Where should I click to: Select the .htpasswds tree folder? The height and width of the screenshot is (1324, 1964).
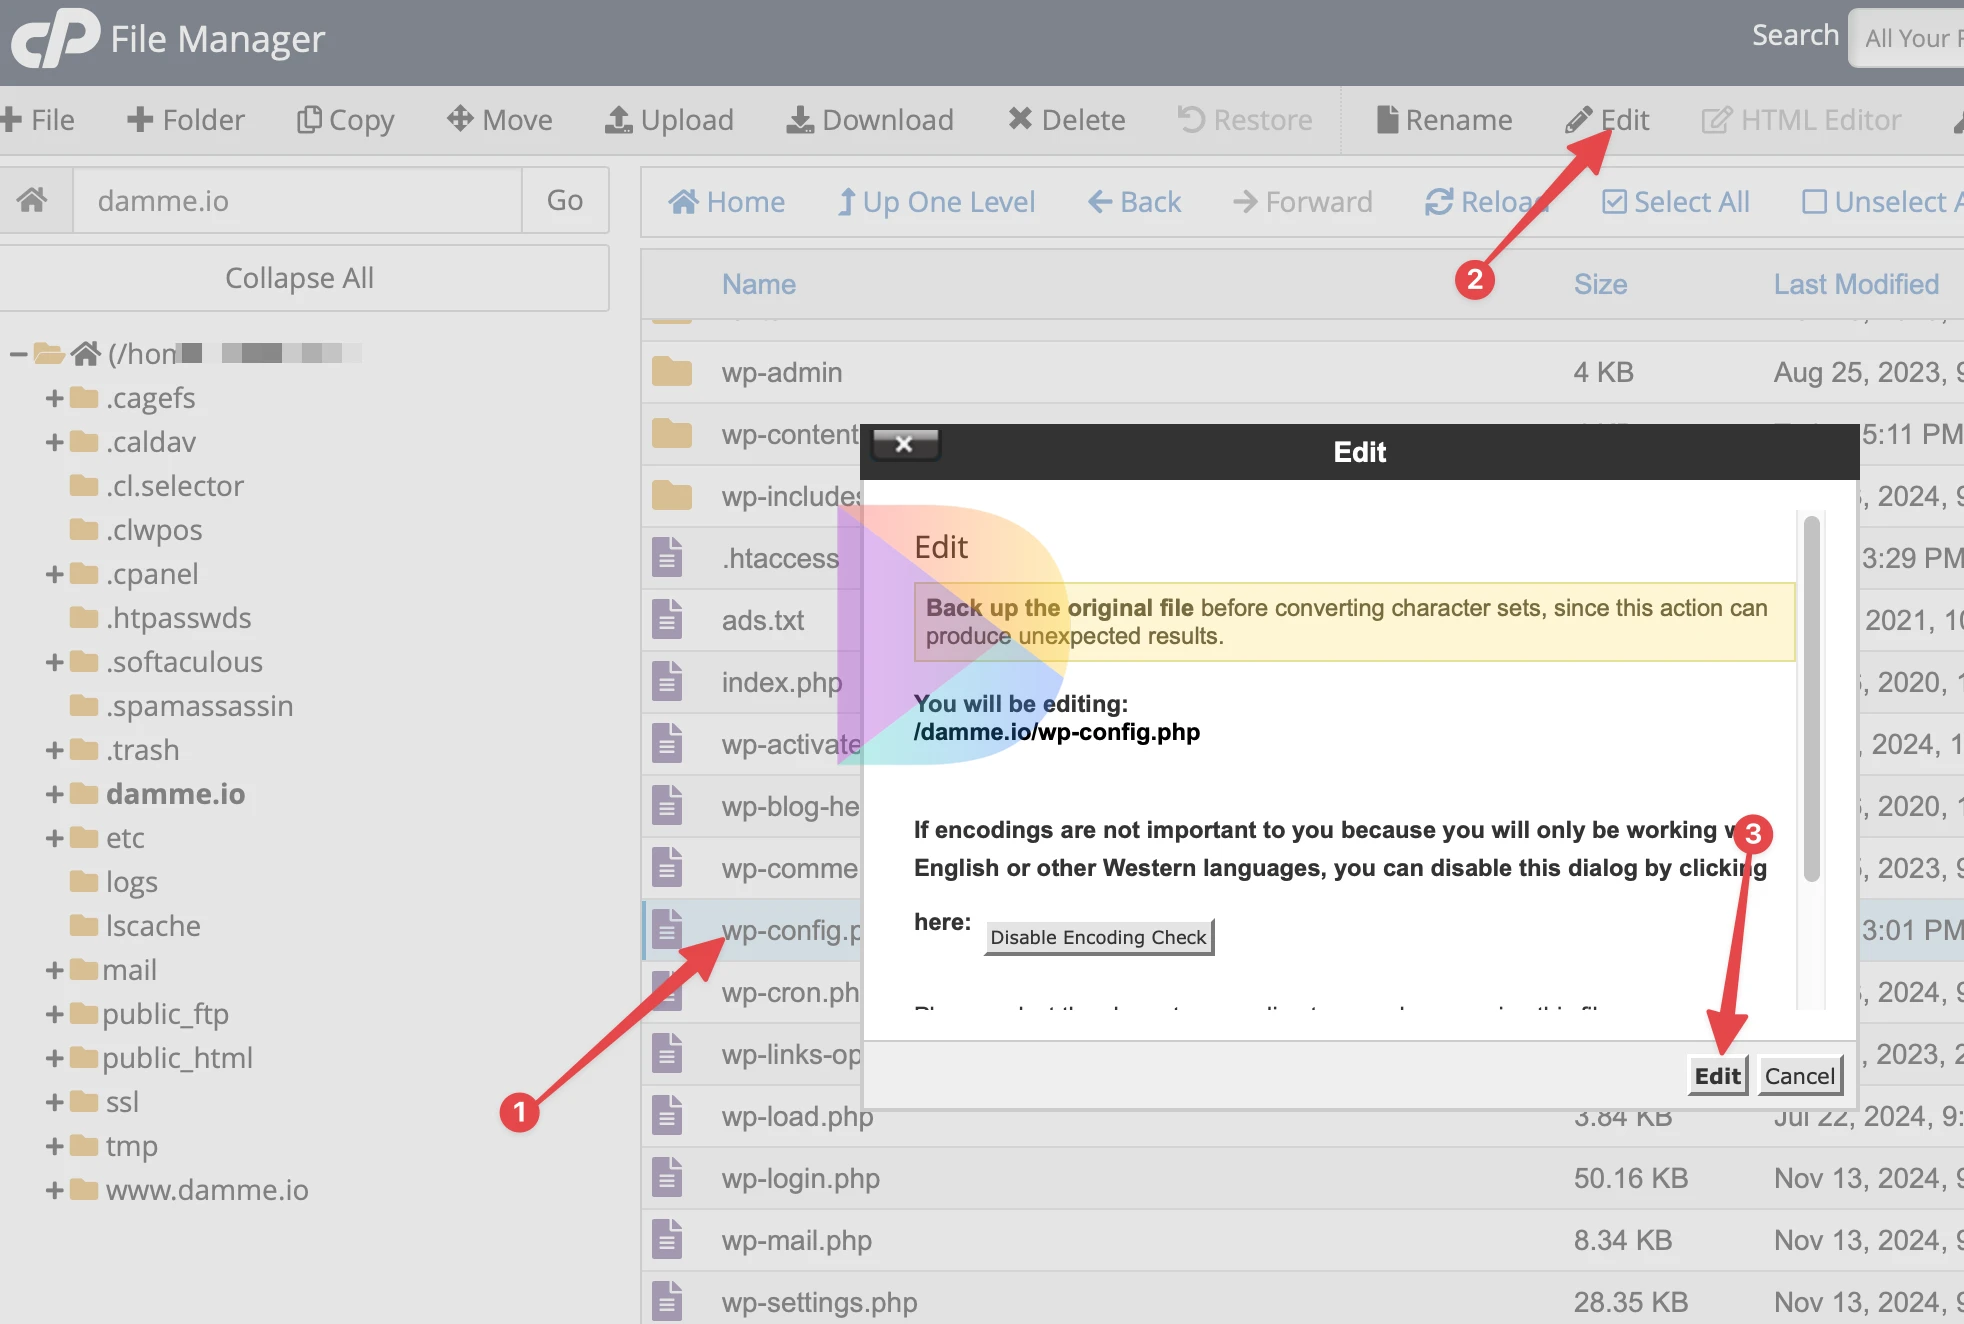click(x=178, y=618)
